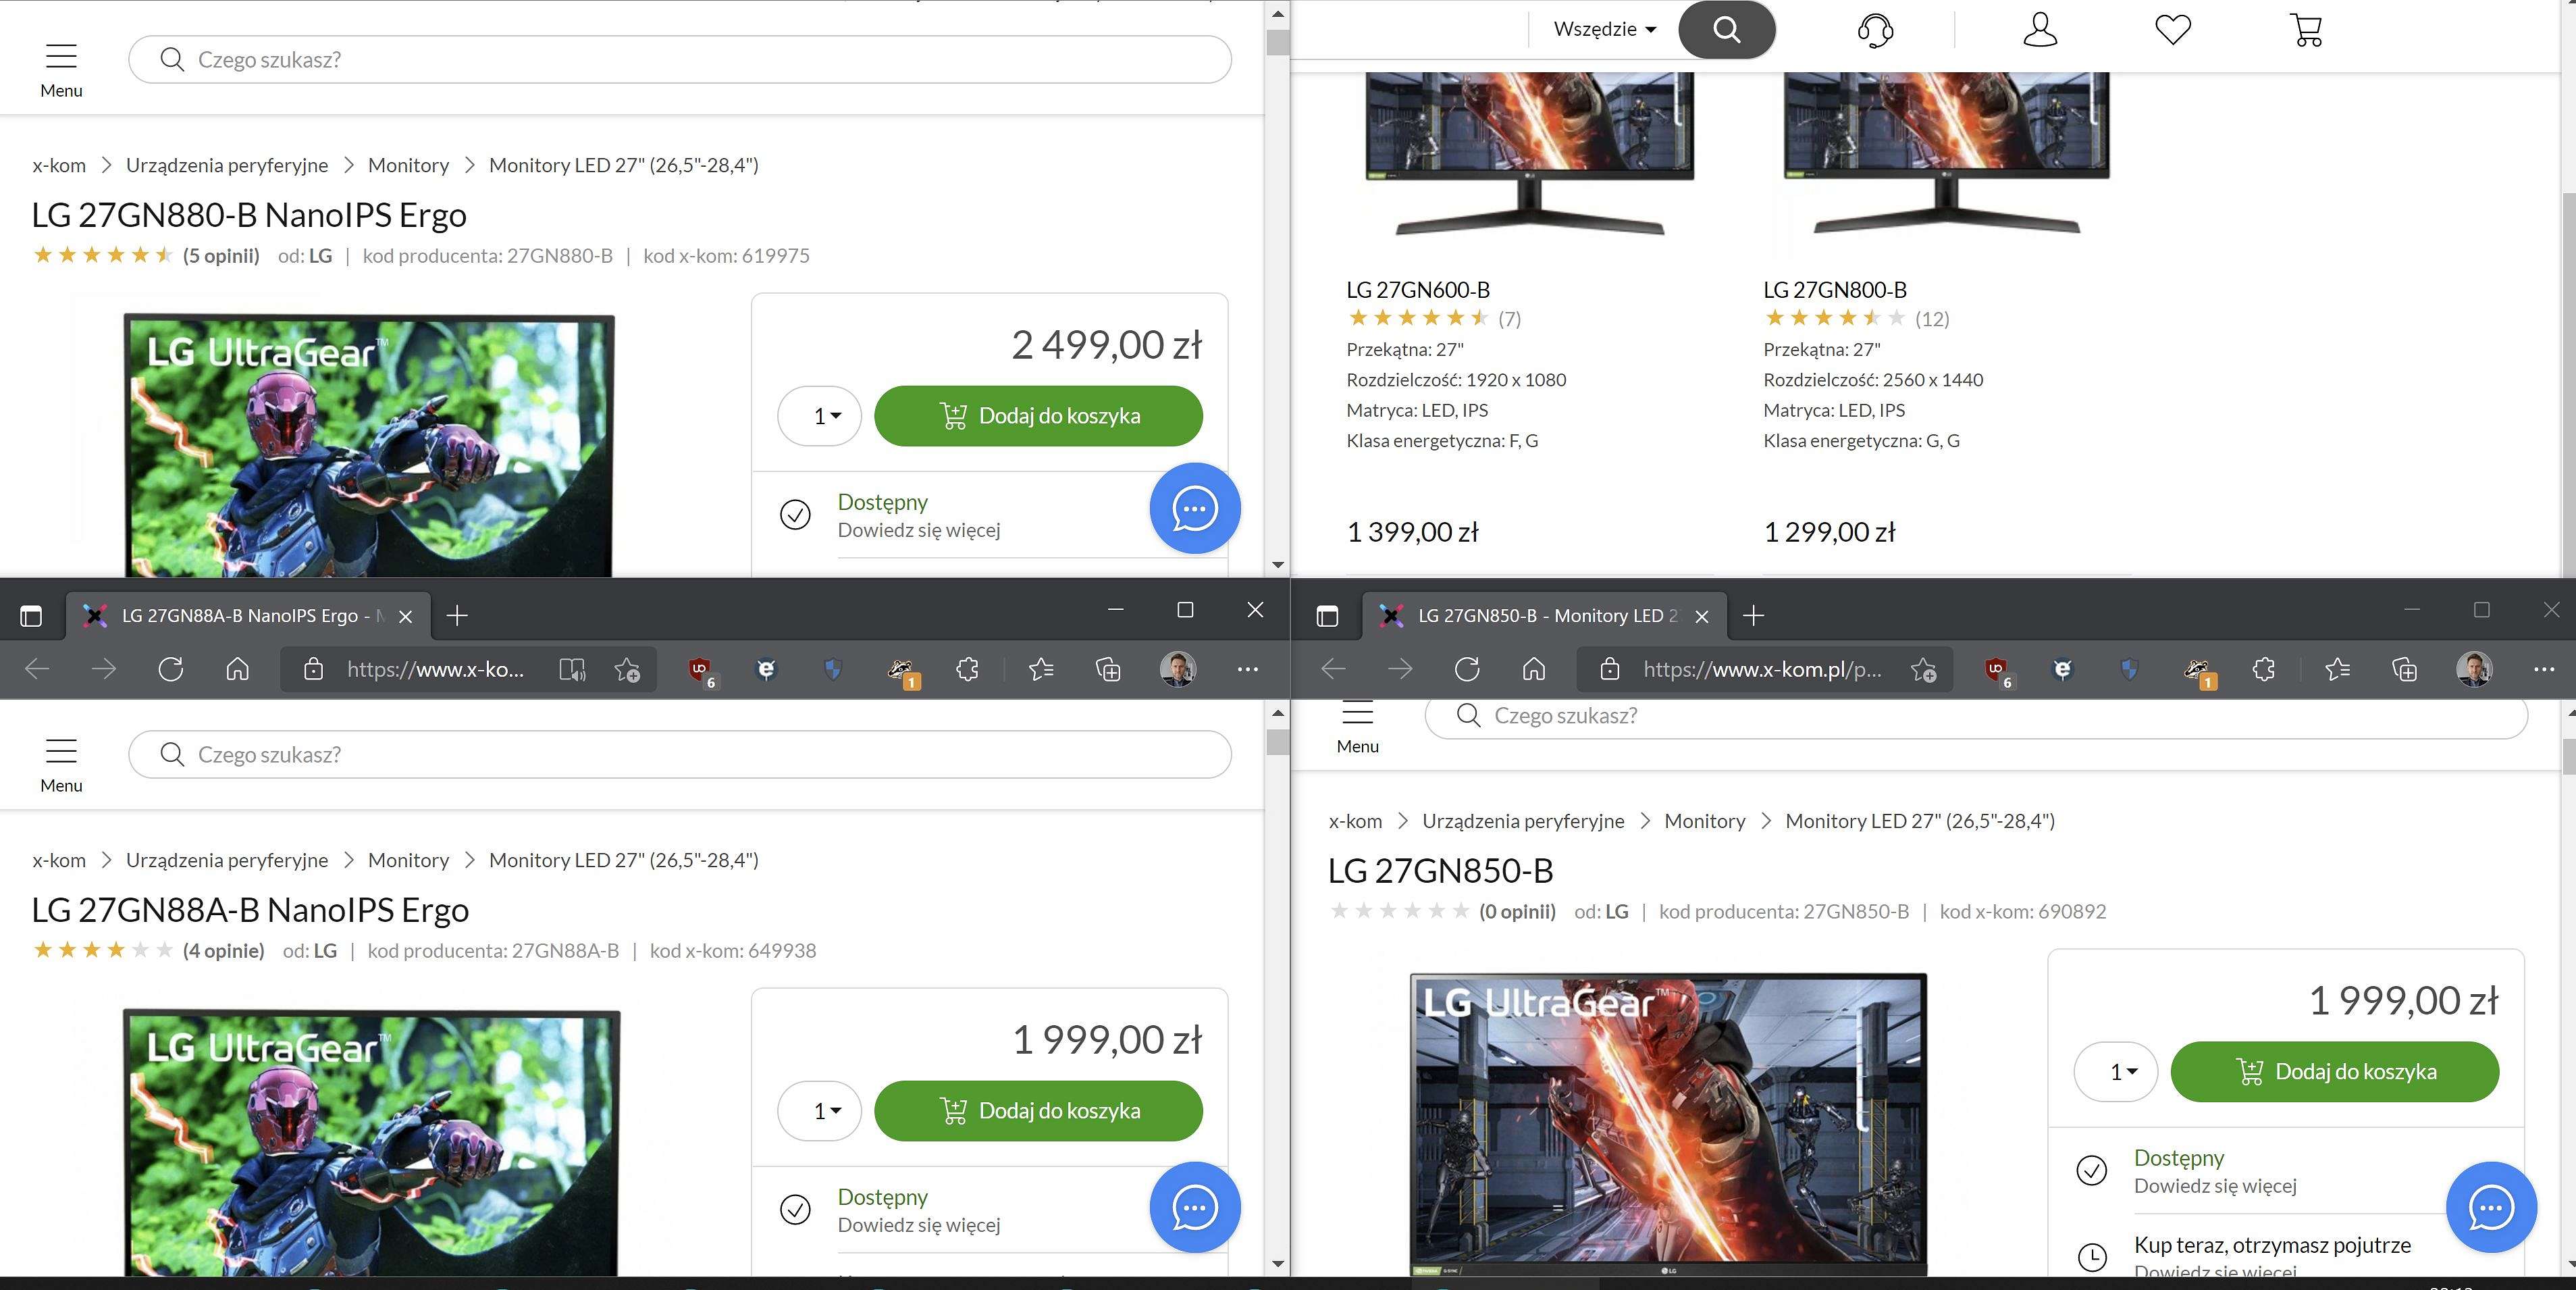Select the LG 27GN850-B browser tab
The height and width of the screenshot is (1290, 2576).
pos(1544,615)
